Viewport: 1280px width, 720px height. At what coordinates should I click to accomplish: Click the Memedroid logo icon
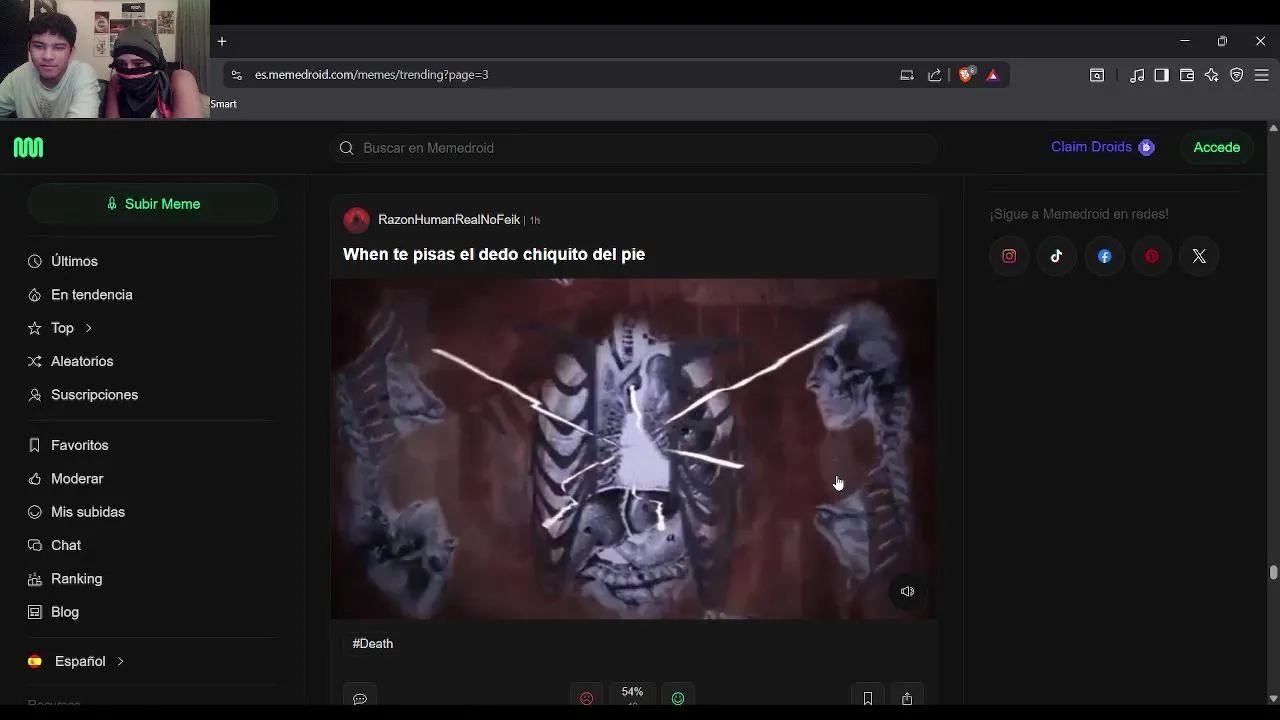click(x=28, y=148)
